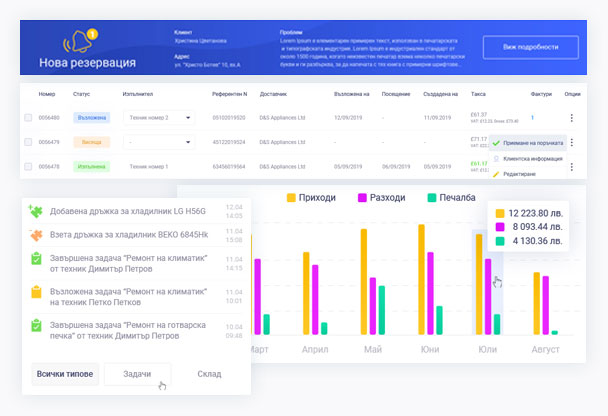
Task: Click yellow income bar for Април
Action: coord(306,293)
